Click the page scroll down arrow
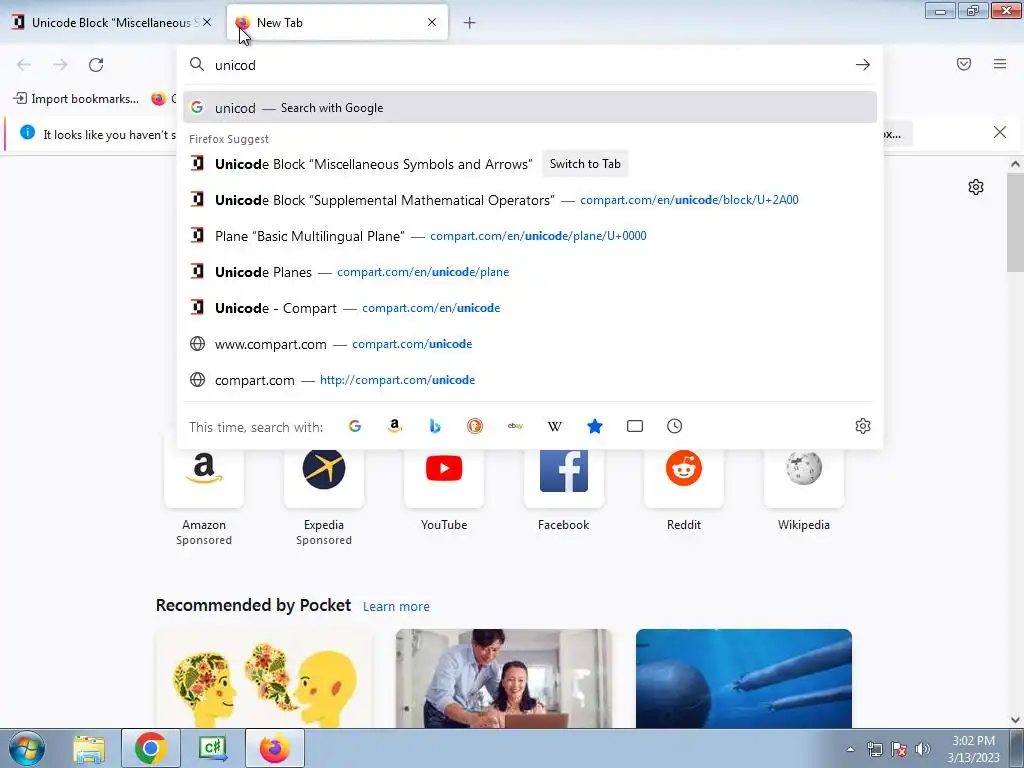The height and width of the screenshot is (768, 1024). 1015,720
